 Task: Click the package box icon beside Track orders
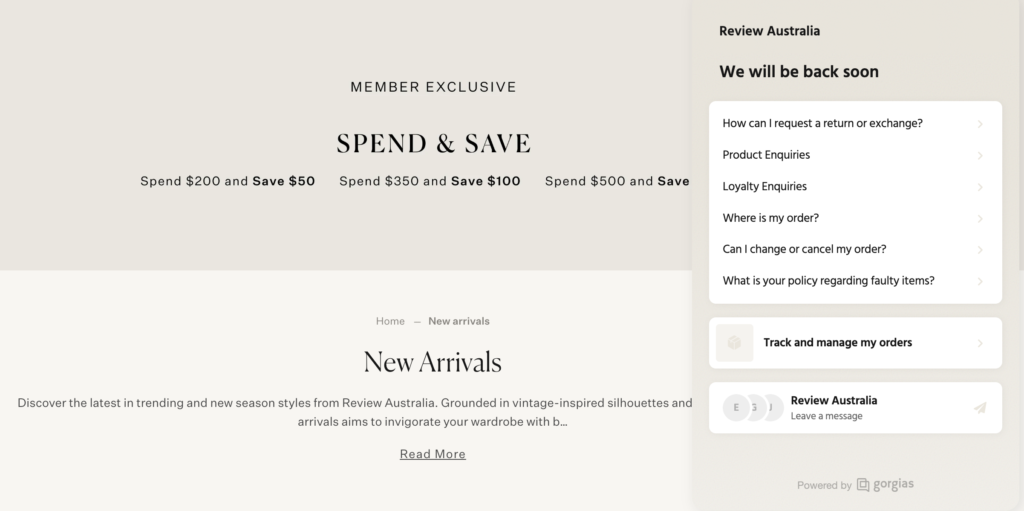(x=734, y=342)
